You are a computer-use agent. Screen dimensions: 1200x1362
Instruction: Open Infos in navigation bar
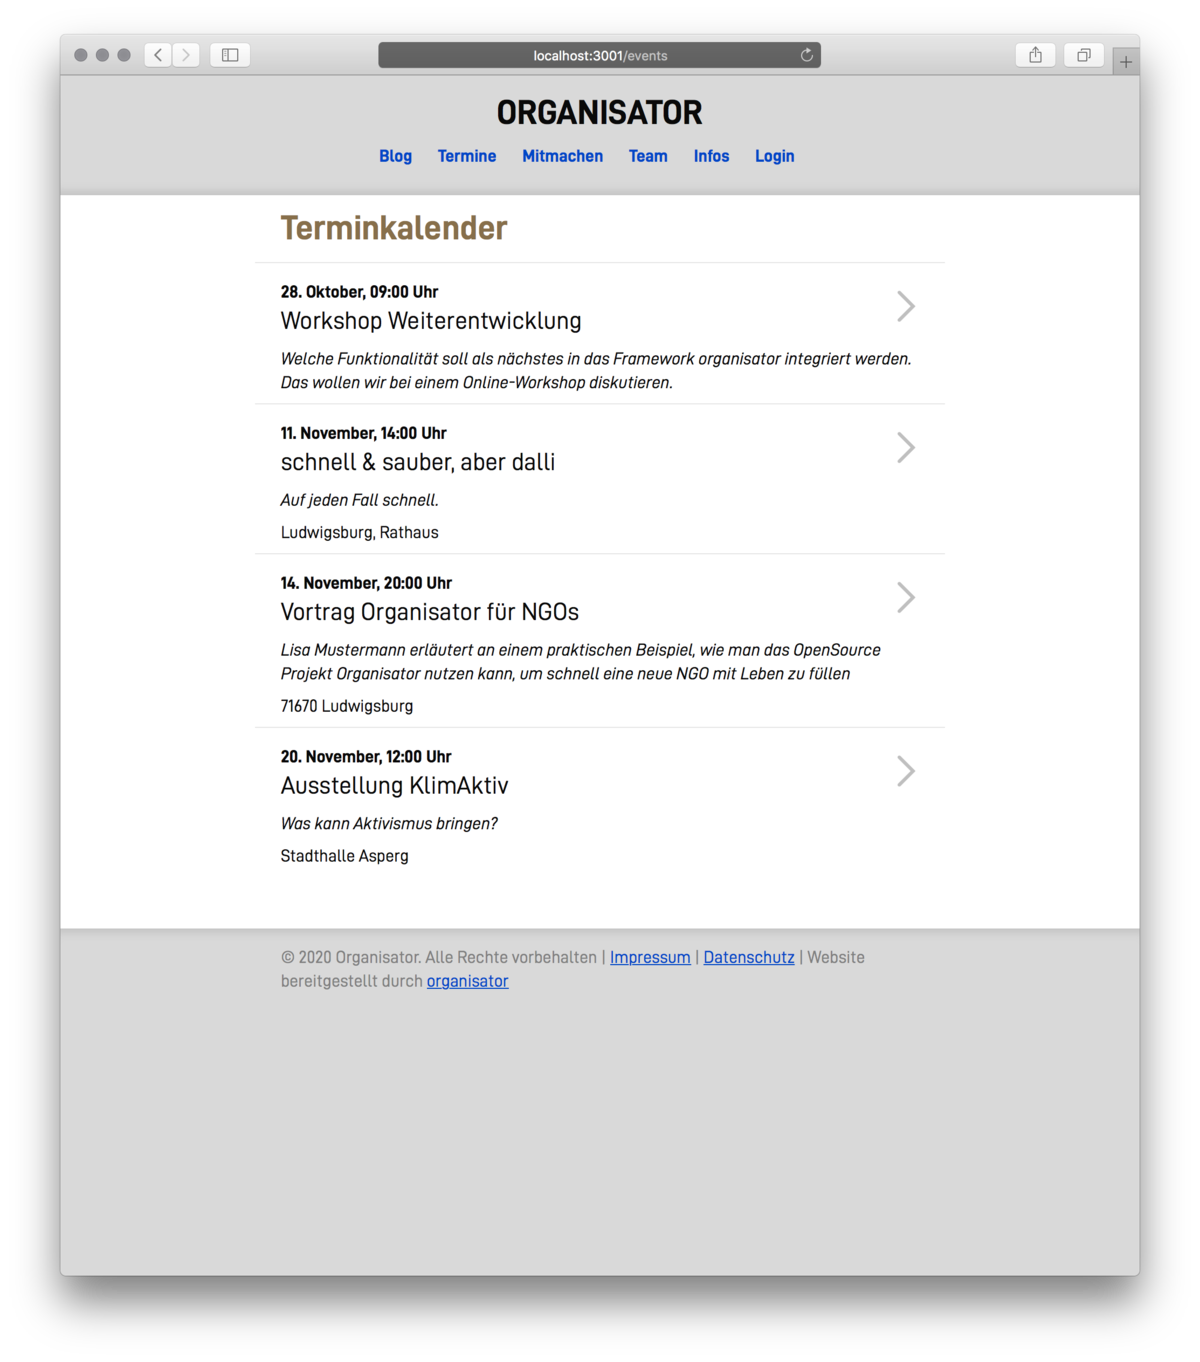(711, 156)
